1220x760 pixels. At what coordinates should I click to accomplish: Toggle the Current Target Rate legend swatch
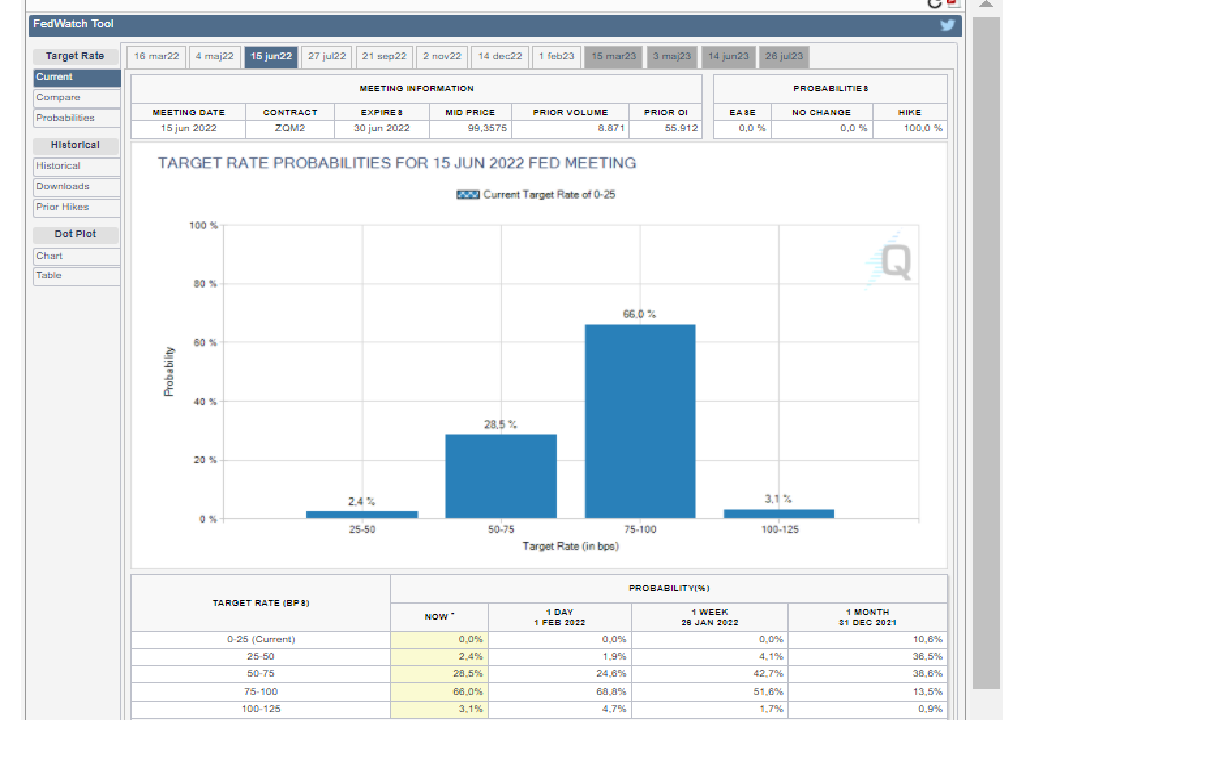click(x=468, y=195)
